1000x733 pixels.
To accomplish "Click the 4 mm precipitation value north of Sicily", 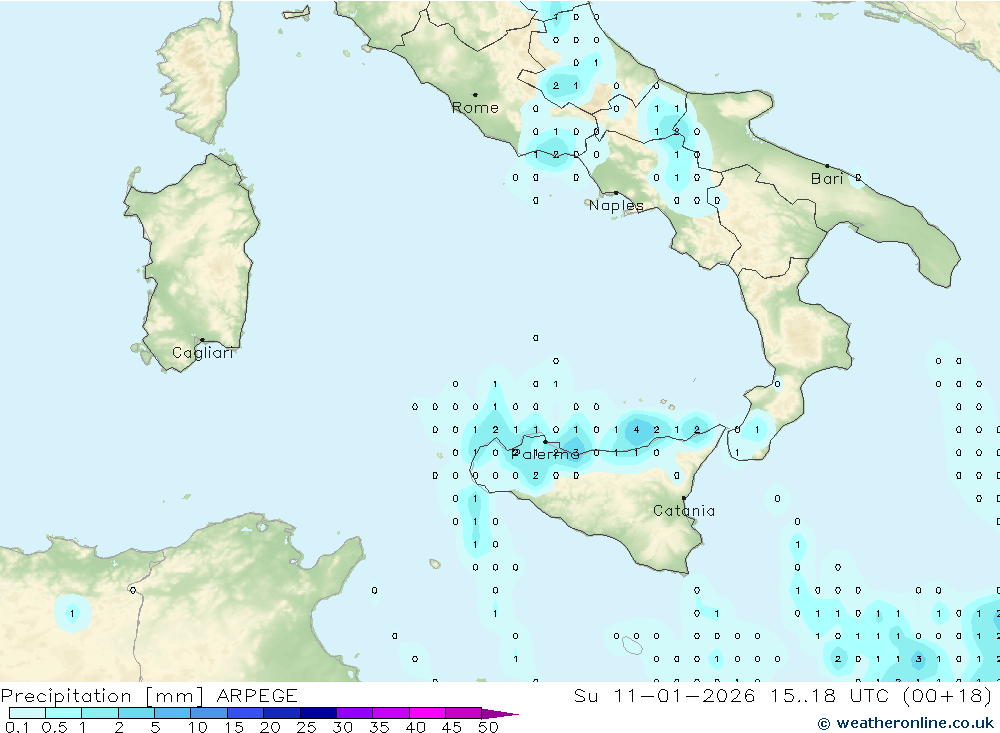I will 636,430.
